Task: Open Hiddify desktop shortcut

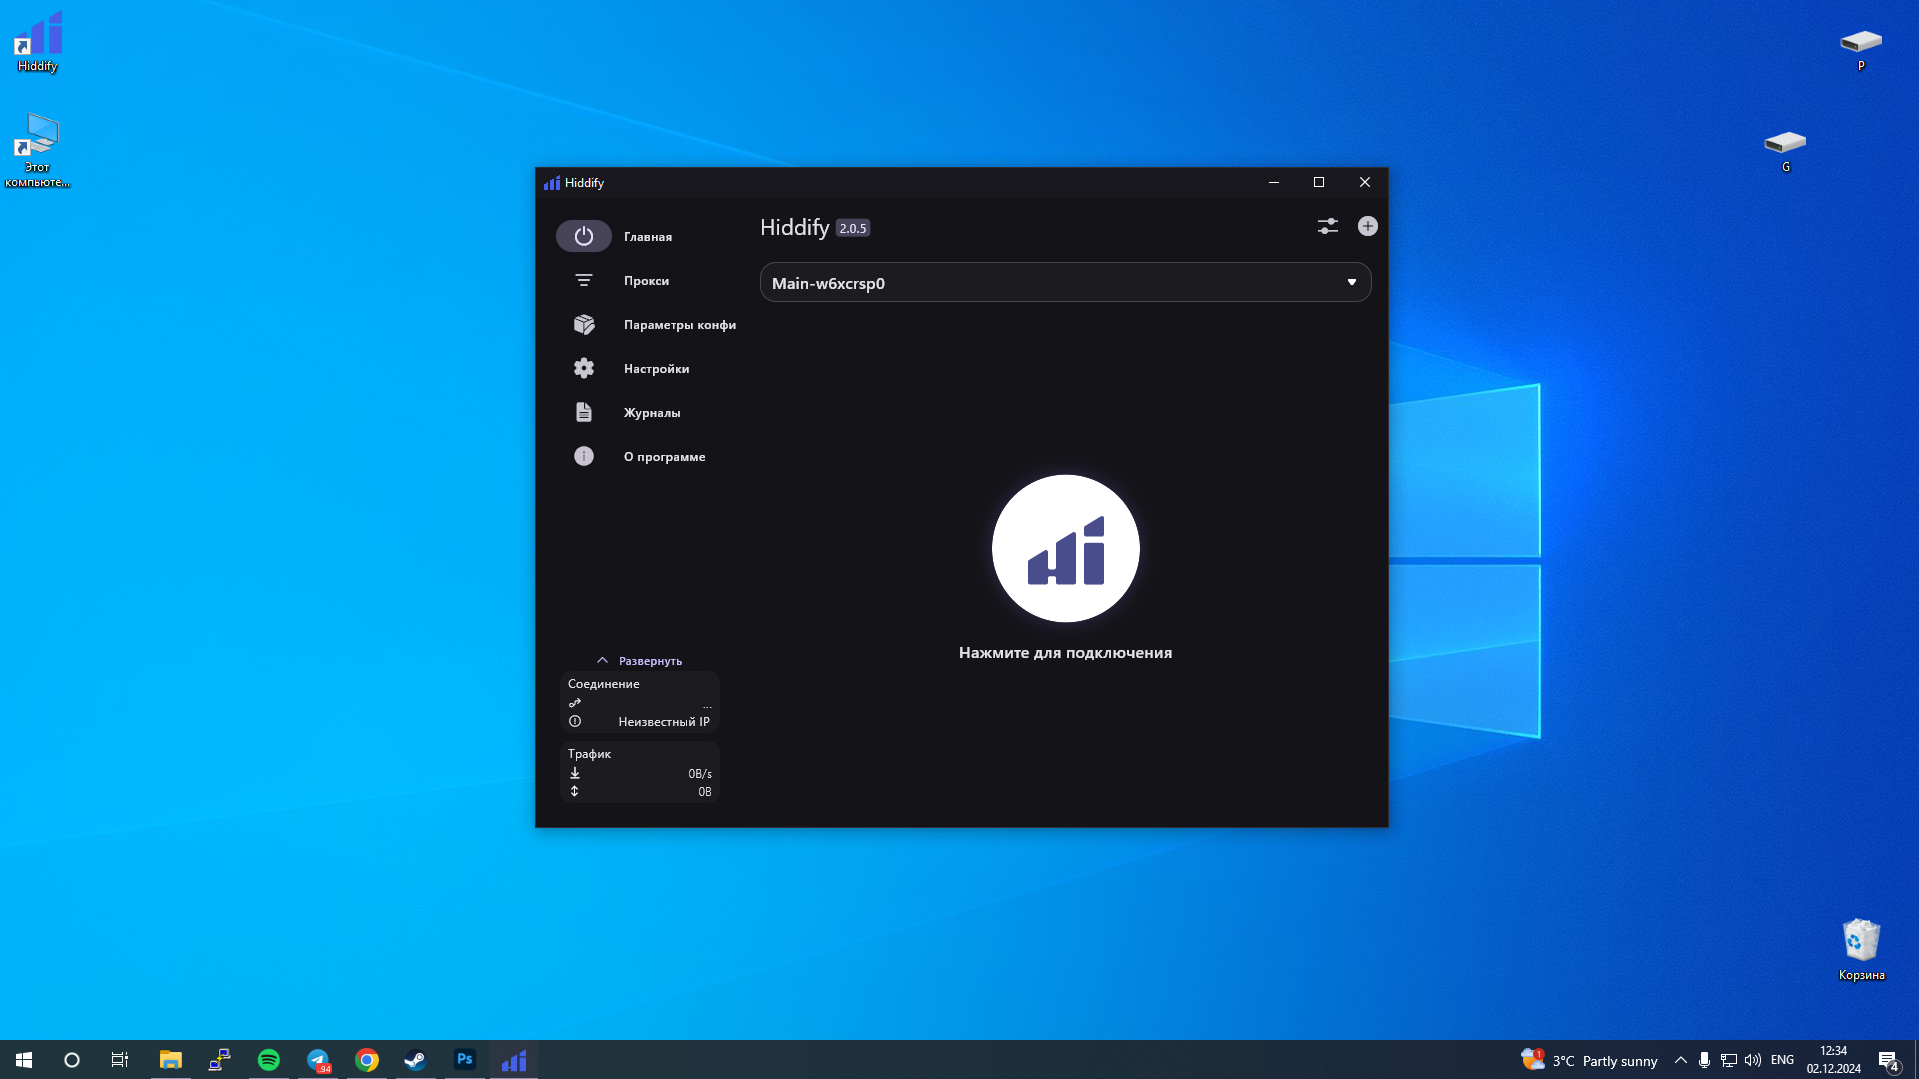Action: pos(37,42)
